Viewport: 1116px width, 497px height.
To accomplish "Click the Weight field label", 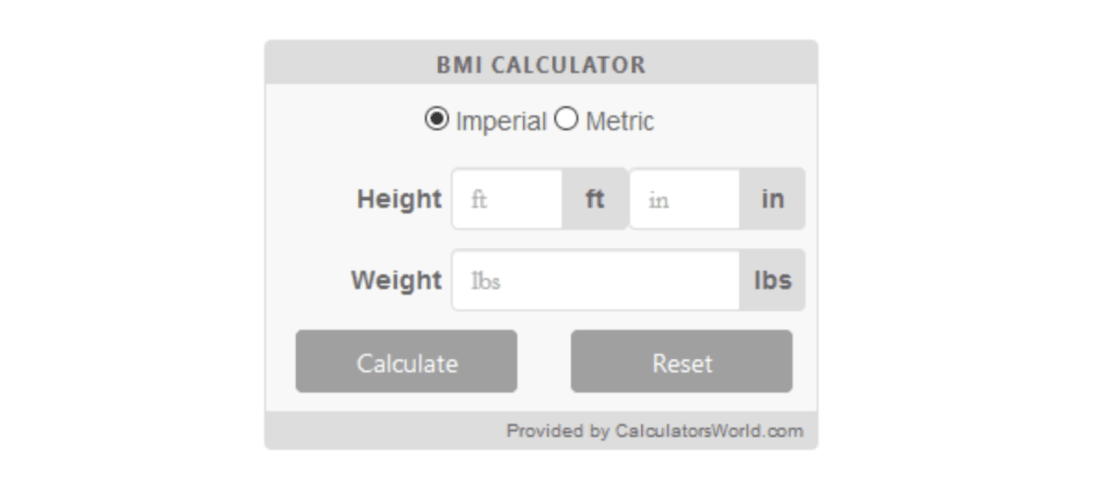I will [396, 280].
